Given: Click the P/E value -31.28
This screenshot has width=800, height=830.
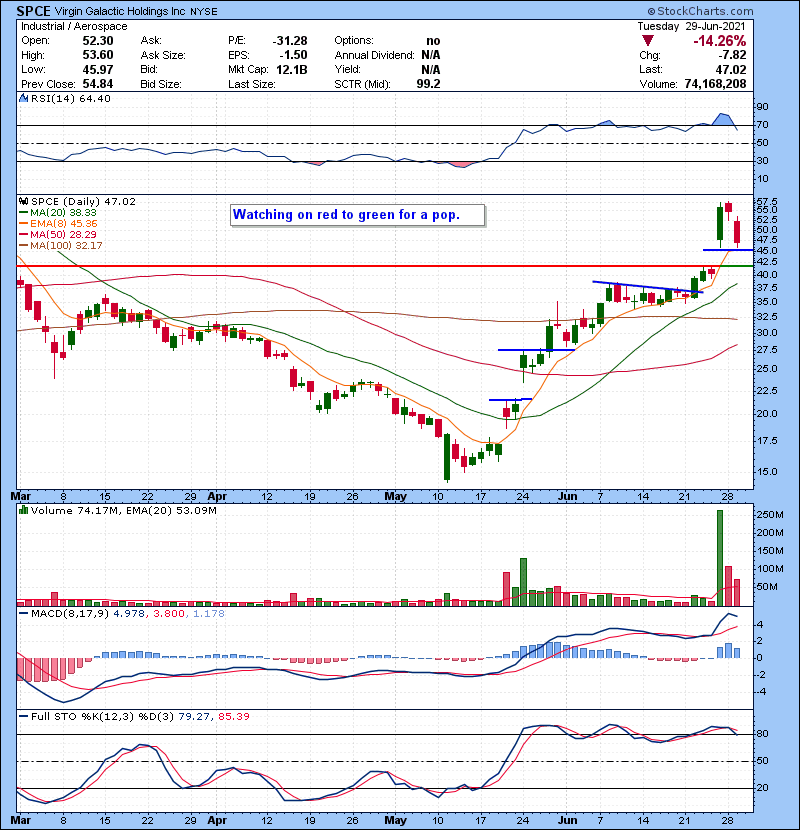Looking at the screenshot, I should 290,41.
